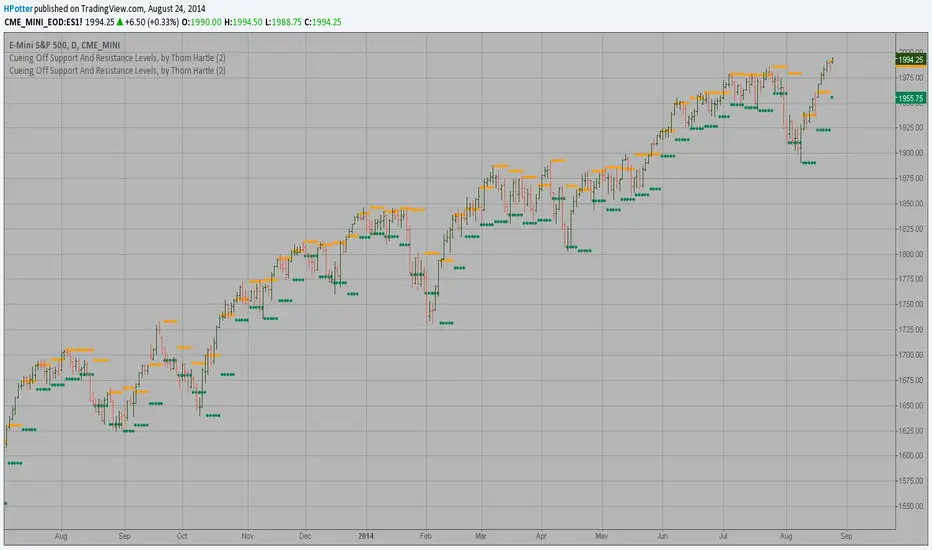Viewport: 932px width, 550px height.
Task: Click the green 1955.75 price tag on the axis
Action: [911, 98]
